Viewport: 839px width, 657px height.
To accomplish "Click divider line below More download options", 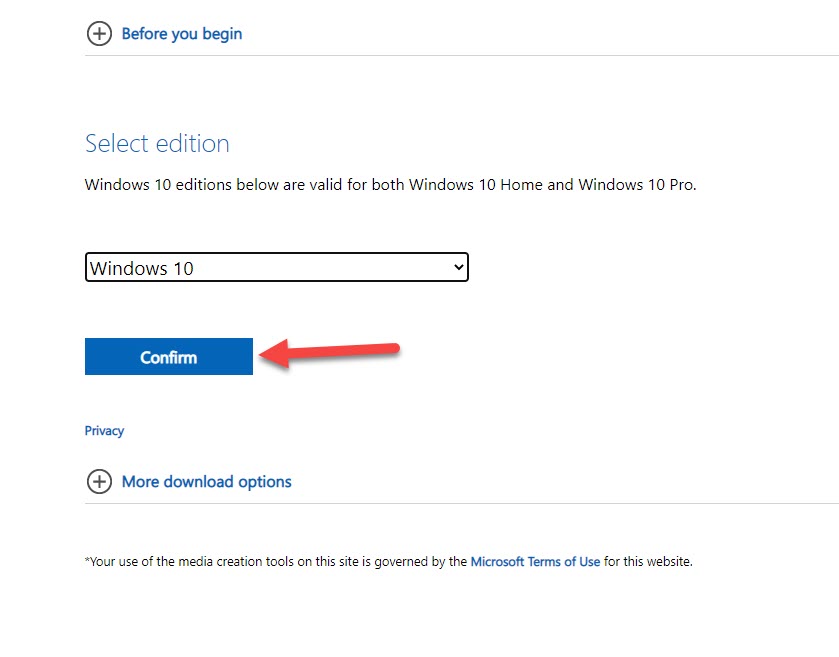I will 460,504.
